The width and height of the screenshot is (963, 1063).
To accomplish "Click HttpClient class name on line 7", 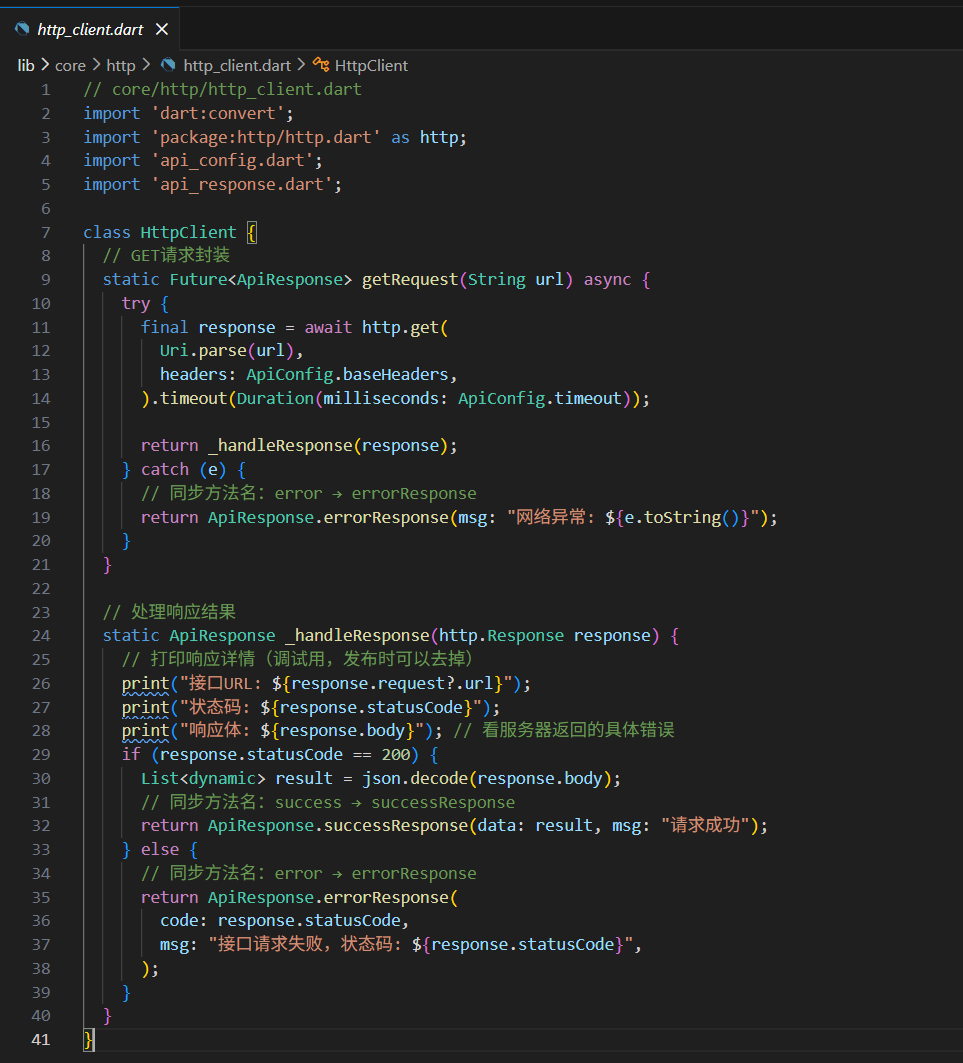I will 188,233.
